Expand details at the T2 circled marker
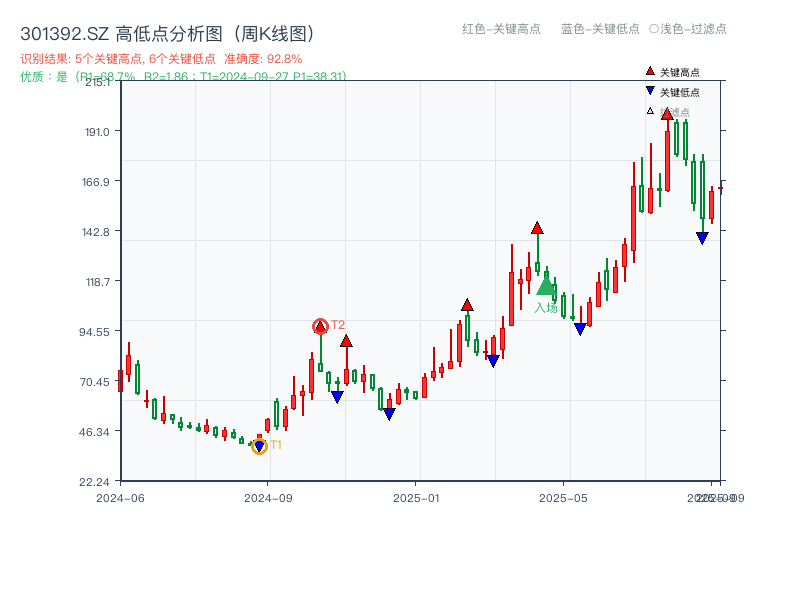Screen dimensions: 800x600 (322, 324)
